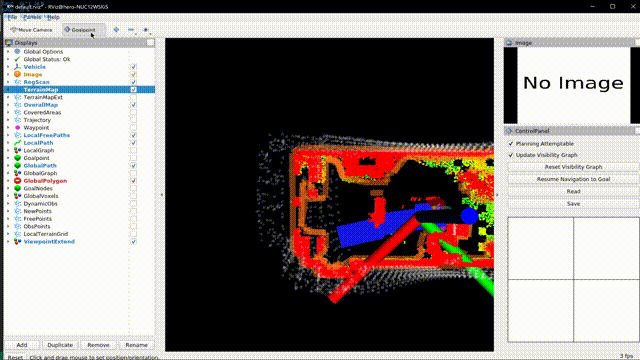The height and width of the screenshot is (360, 640).
Task: Expand the LocalPath display properties
Action: (8, 143)
